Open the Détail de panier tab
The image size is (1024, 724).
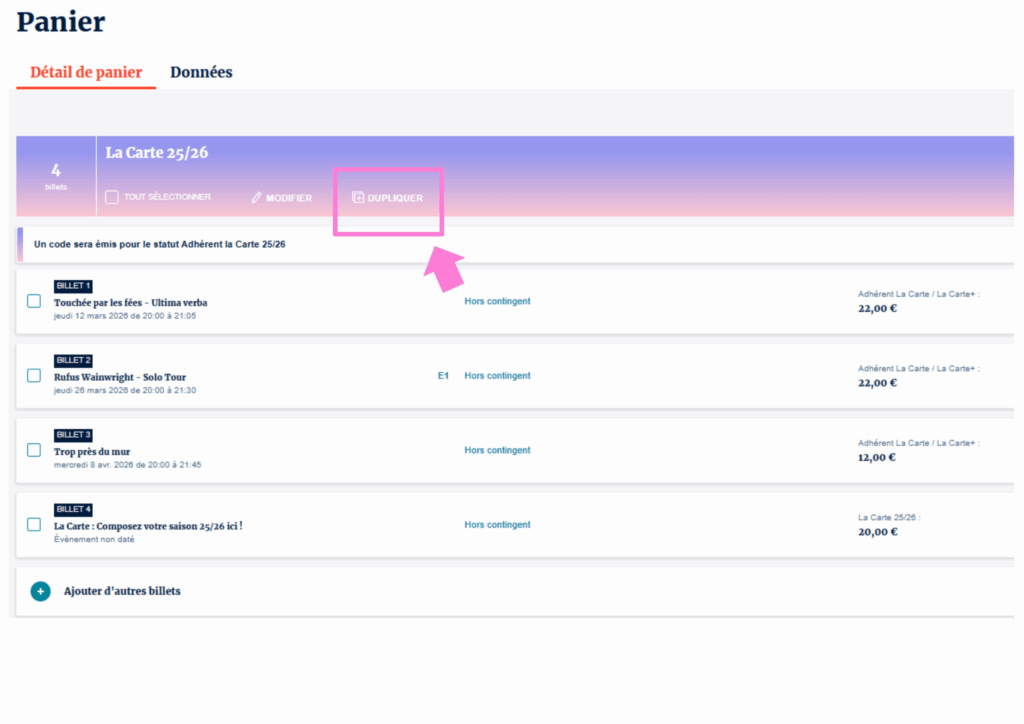[x=86, y=72]
